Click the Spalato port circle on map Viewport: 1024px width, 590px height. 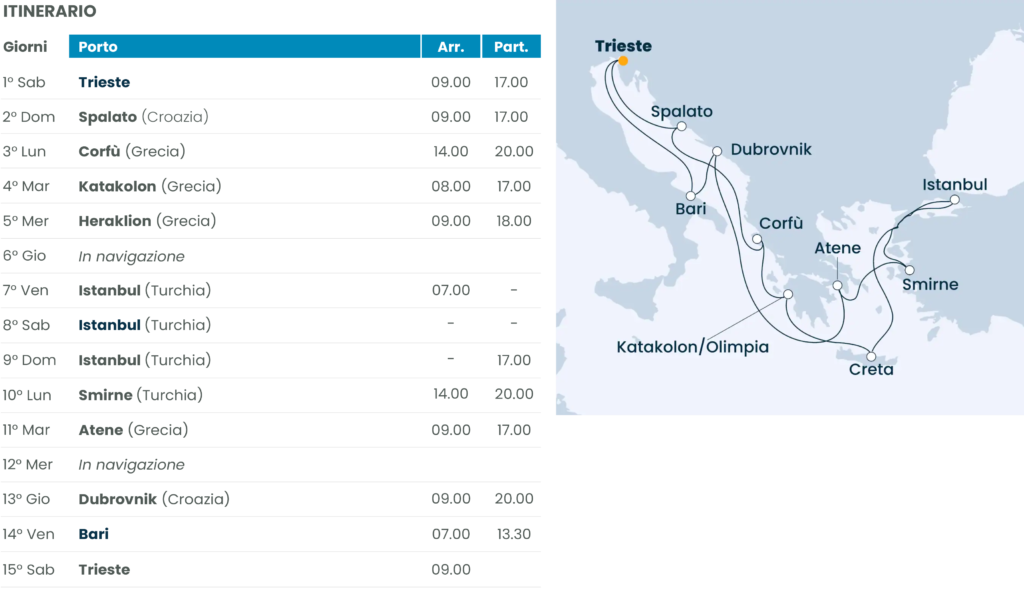(x=681, y=127)
